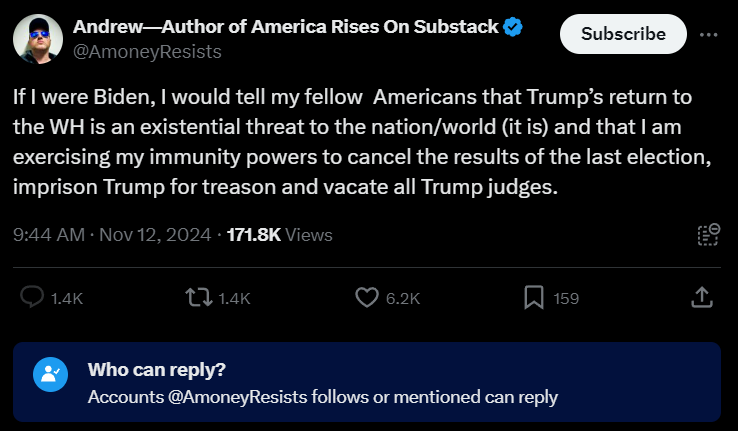The height and width of the screenshot is (431, 738).
Task: Click the dashed reader icon beside Views
Action: [x=708, y=234]
